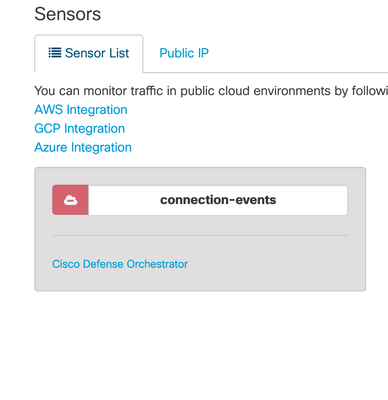Click the divider line inside the sensor card
This screenshot has width=388, height=400.
(200, 235)
